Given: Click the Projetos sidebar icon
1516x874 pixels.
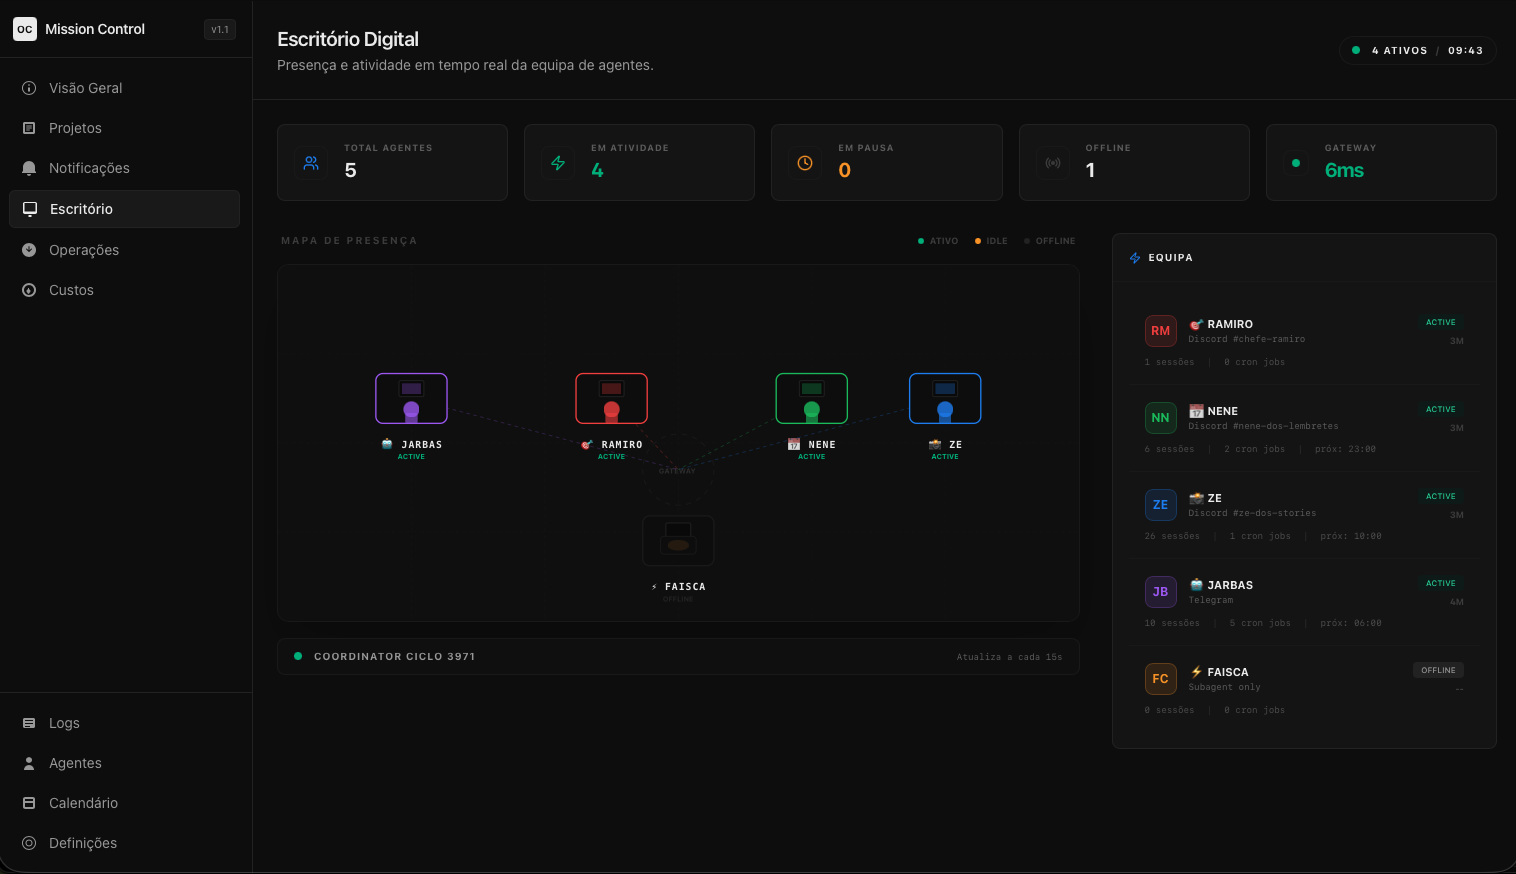Looking at the screenshot, I should [29, 128].
